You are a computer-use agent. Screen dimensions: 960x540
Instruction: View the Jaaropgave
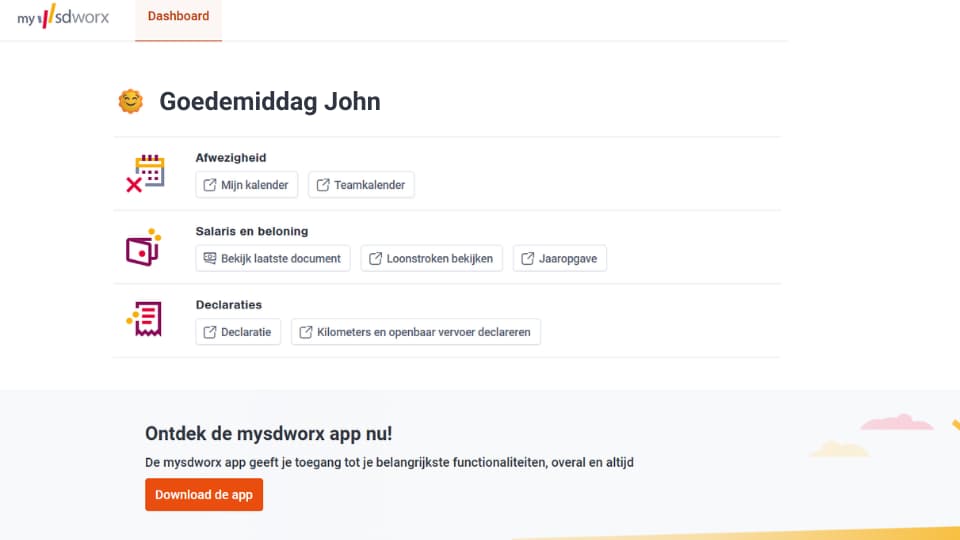[x=560, y=258]
